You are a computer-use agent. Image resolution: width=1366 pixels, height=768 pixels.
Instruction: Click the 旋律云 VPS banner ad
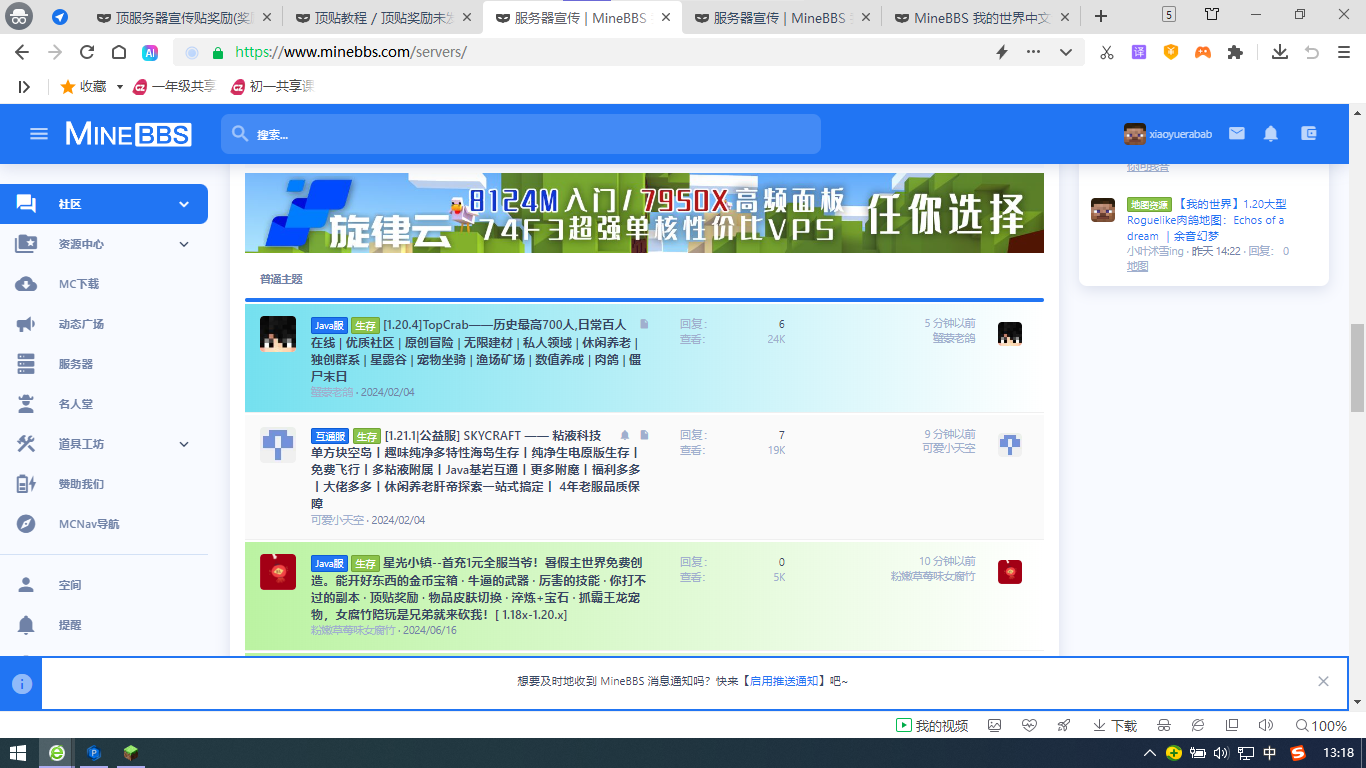coord(644,212)
